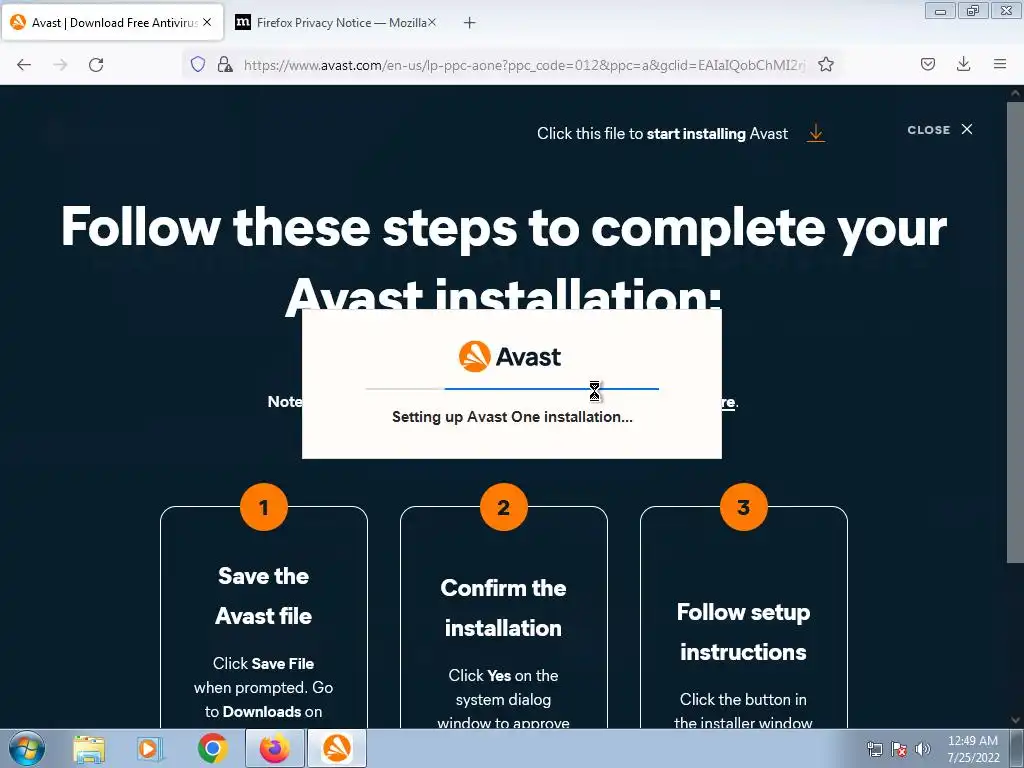The width and height of the screenshot is (1024, 768).
Task: Dismiss the overlay with CLOSE
Action: coord(940,130)
